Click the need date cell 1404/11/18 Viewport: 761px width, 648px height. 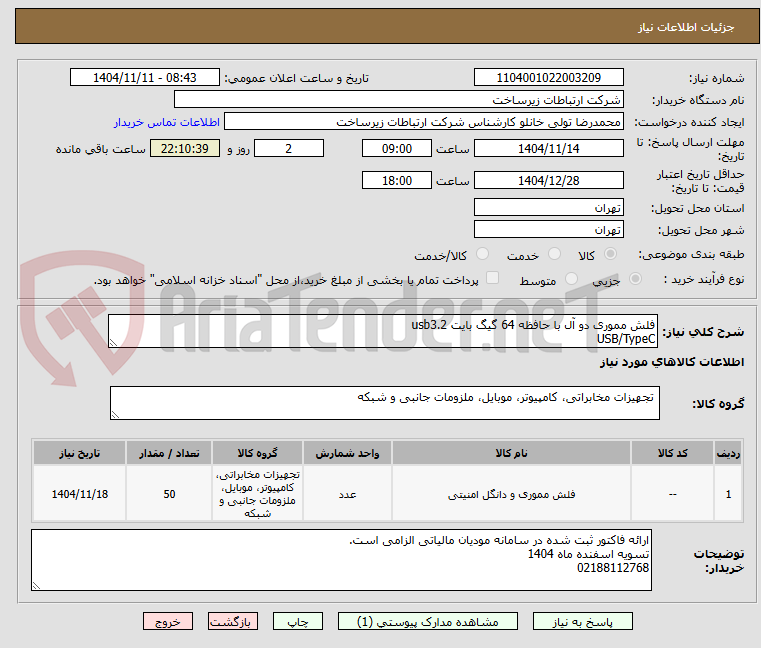click(x=80, y=494)
